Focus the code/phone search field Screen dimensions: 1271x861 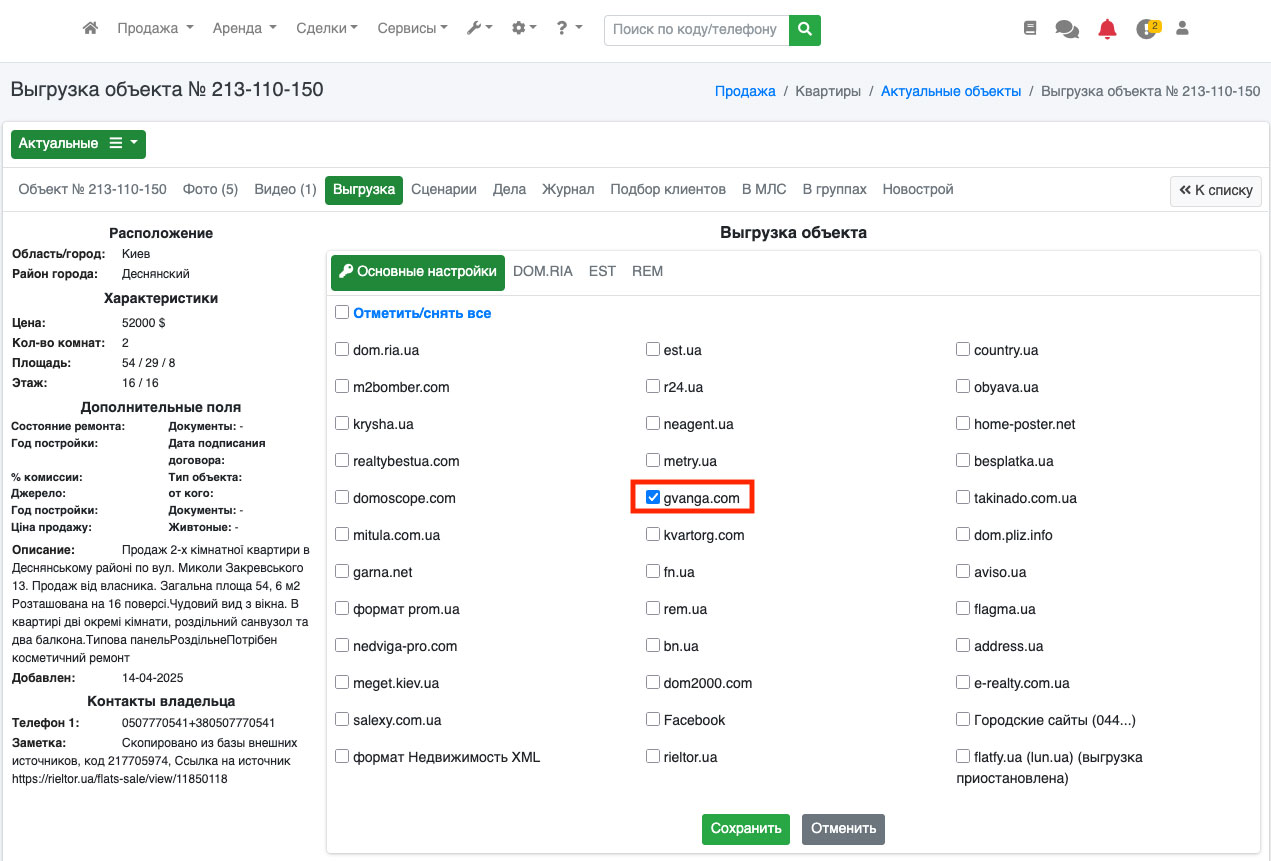[x=696, y=30]
